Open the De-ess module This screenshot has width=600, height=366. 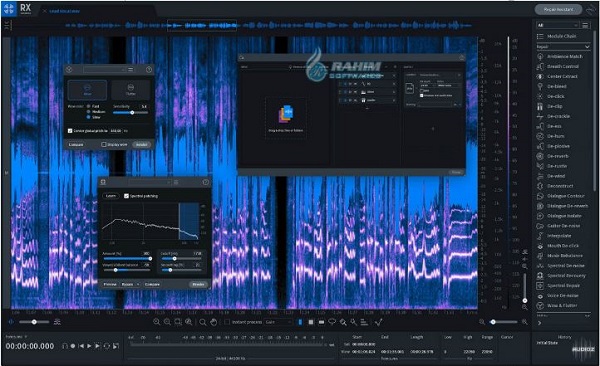coord(549,126)
